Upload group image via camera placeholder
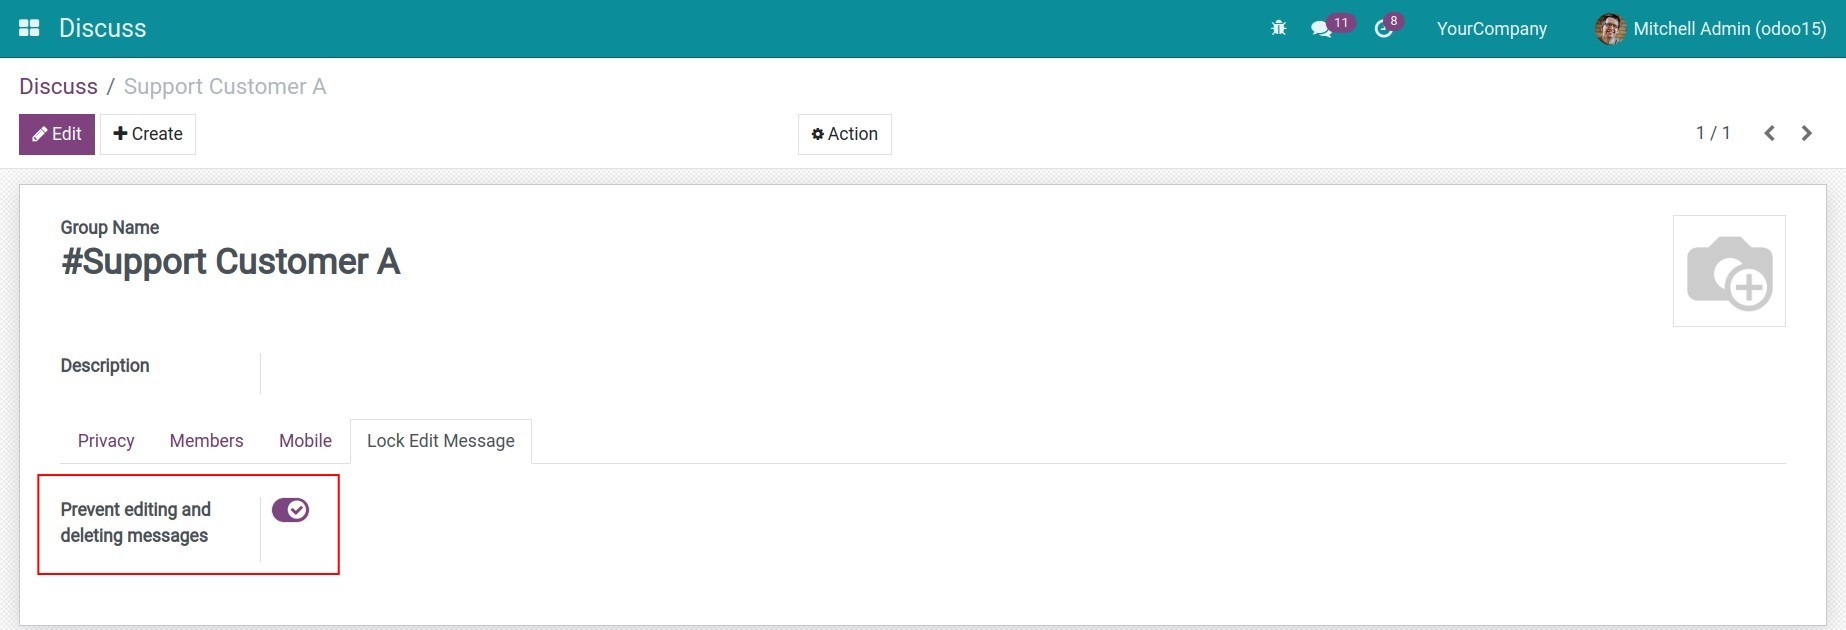 coord(1729,271)
